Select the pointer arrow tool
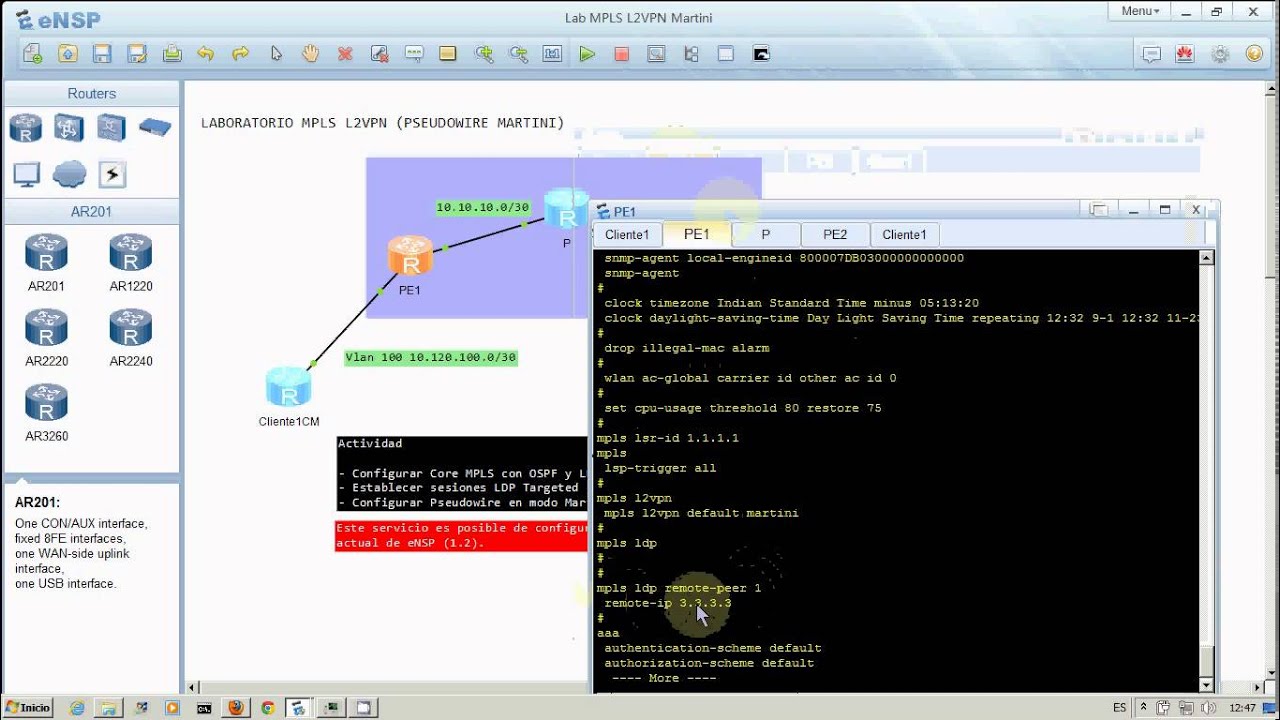The height and width of the screenshot is (720, 1280). tap(276, 54)
